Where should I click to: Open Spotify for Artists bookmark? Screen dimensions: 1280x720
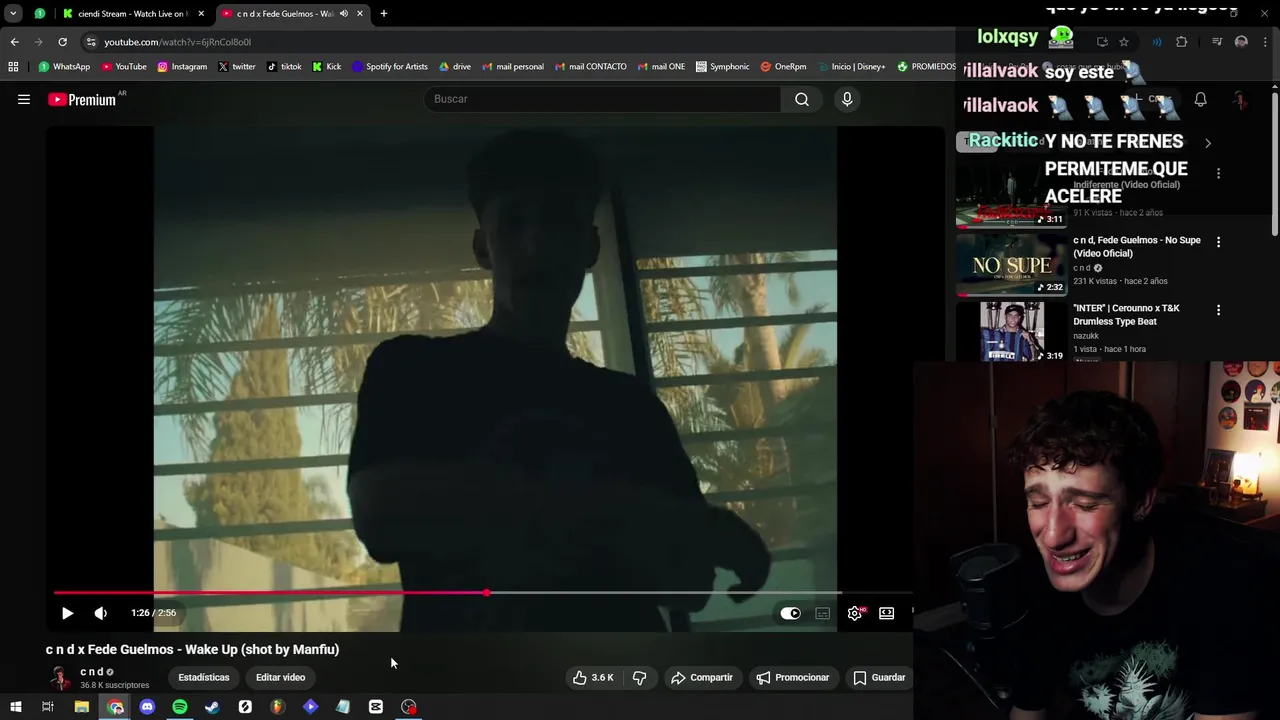click(x=390, y=67)
